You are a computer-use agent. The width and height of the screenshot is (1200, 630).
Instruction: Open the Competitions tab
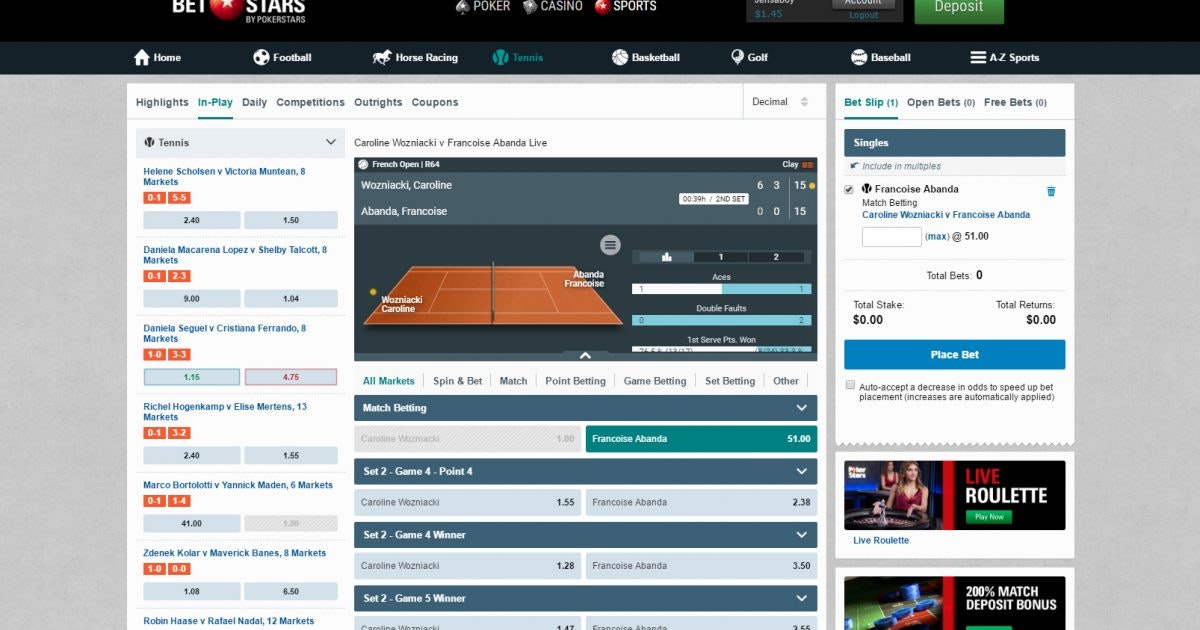tap(310, 102)
